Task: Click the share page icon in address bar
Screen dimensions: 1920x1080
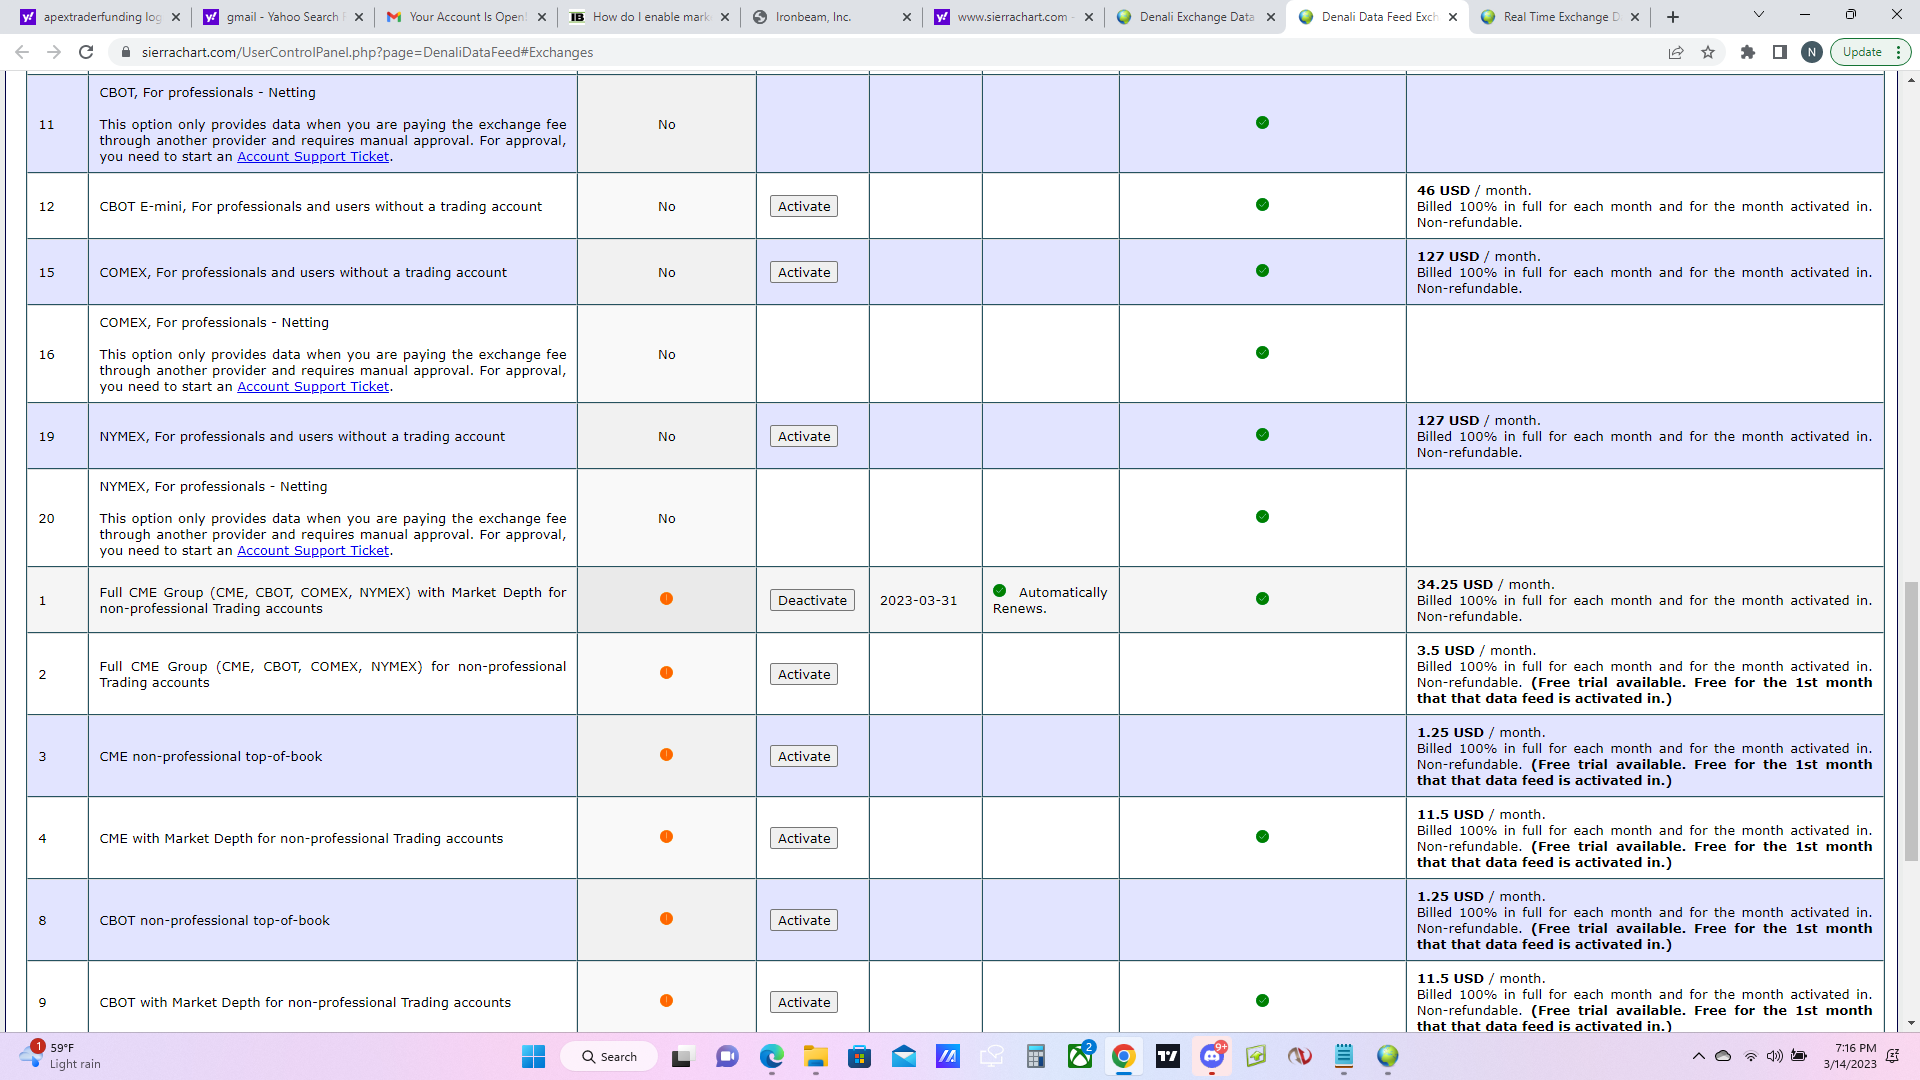Action: point(1676,52)
